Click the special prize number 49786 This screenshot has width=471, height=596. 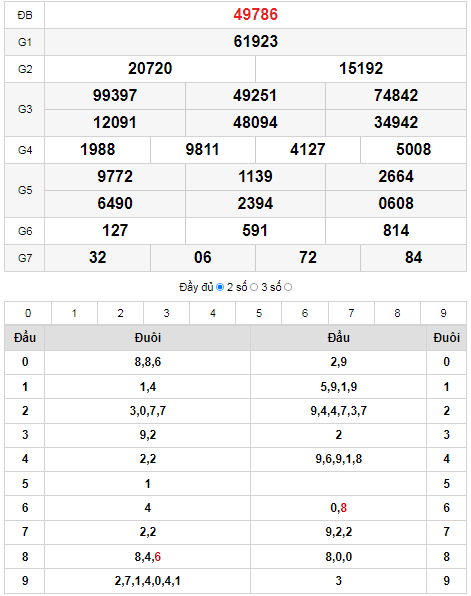(x=255, y=14)
